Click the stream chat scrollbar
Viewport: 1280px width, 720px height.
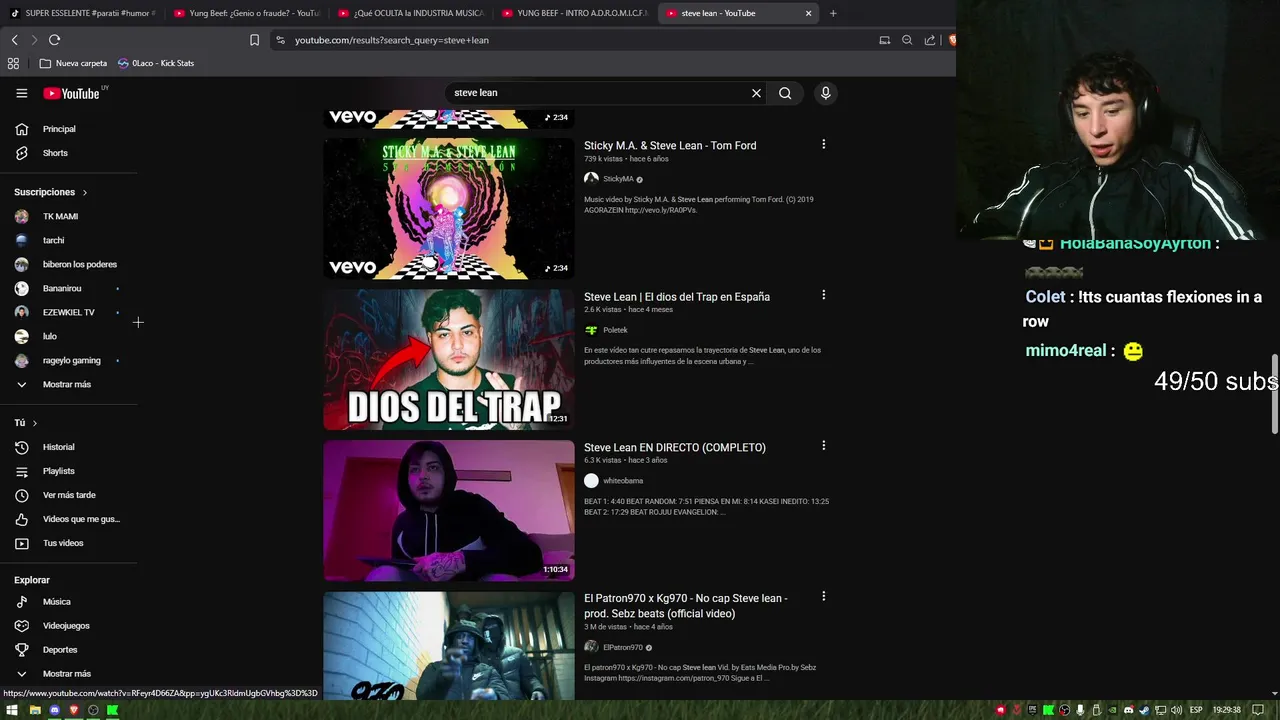coord(1275,394)
